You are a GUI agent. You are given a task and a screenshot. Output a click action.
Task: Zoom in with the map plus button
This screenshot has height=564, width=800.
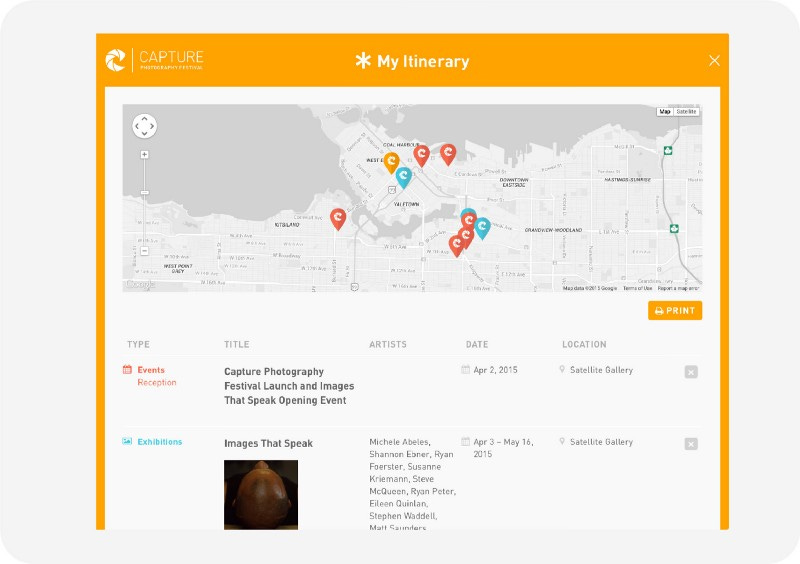[x=144, y=154]
